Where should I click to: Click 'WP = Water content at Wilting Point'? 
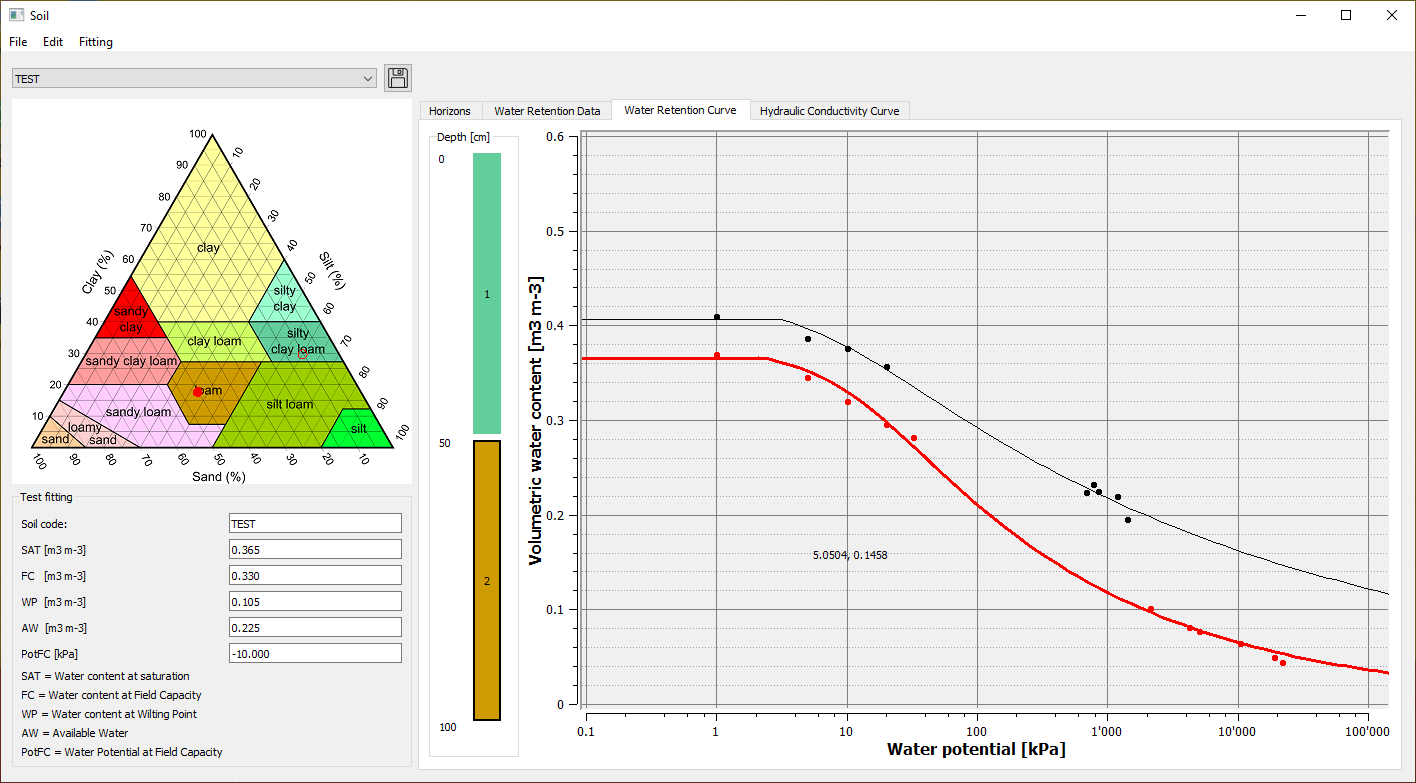click(x=109, y=714)
